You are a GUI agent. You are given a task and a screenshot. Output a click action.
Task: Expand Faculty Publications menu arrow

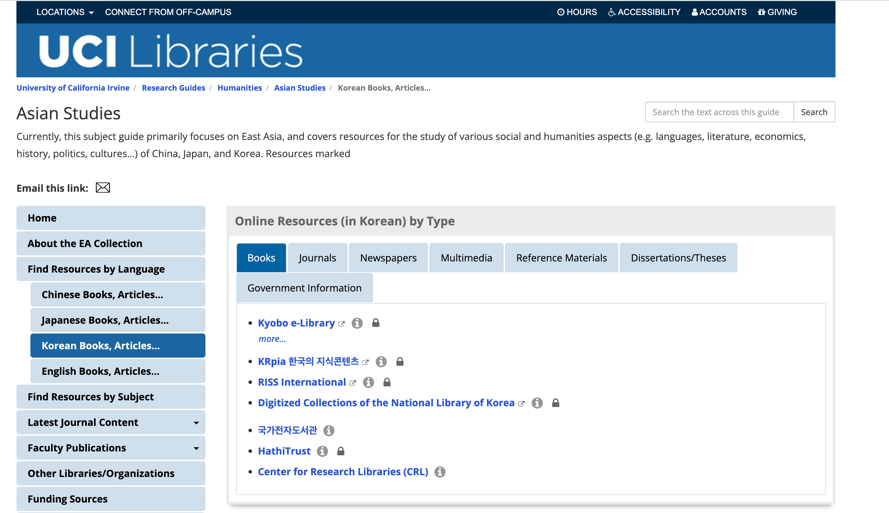(x=196, y=448)
